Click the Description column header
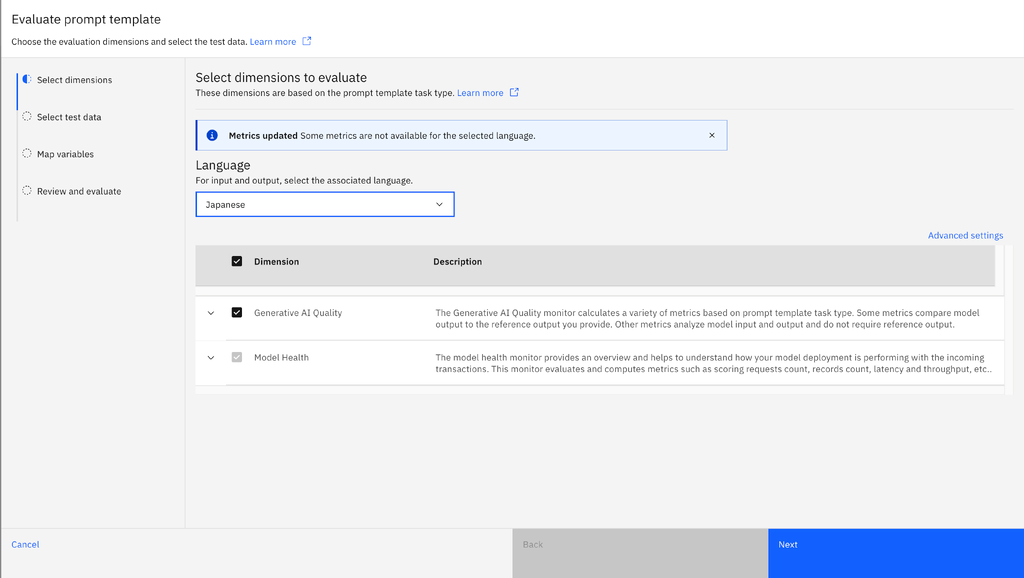 click(x=458, y=261)
